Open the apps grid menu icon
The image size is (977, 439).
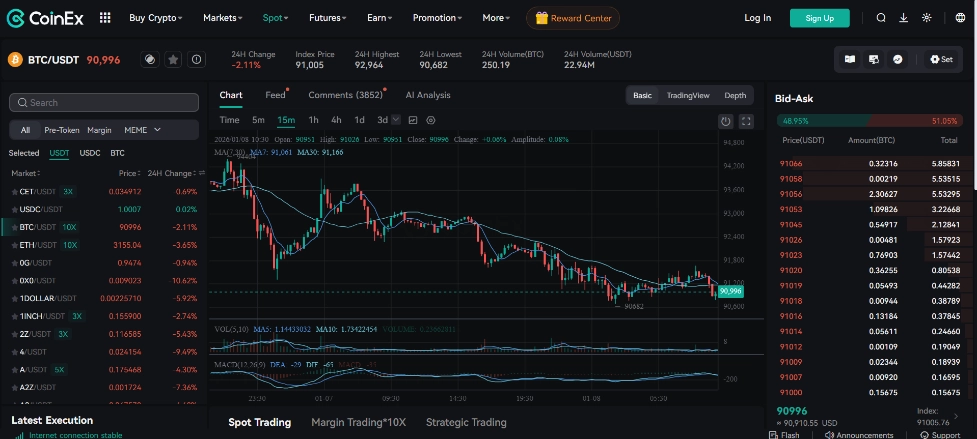click(x=105, y=18)
